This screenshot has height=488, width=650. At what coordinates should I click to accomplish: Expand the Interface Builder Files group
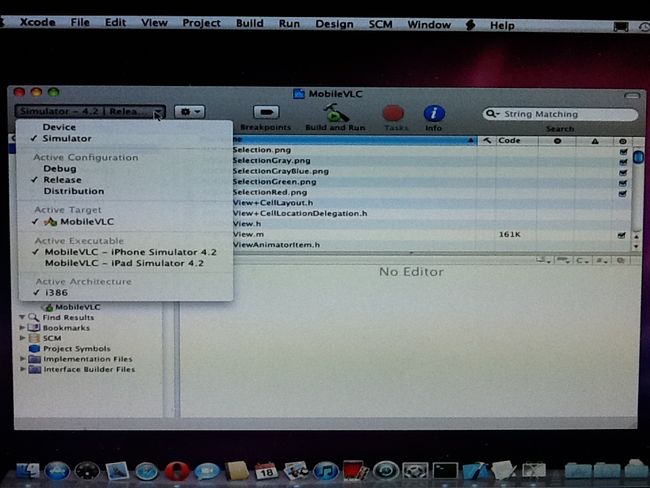pyautogui.click(x=22, y=369)
